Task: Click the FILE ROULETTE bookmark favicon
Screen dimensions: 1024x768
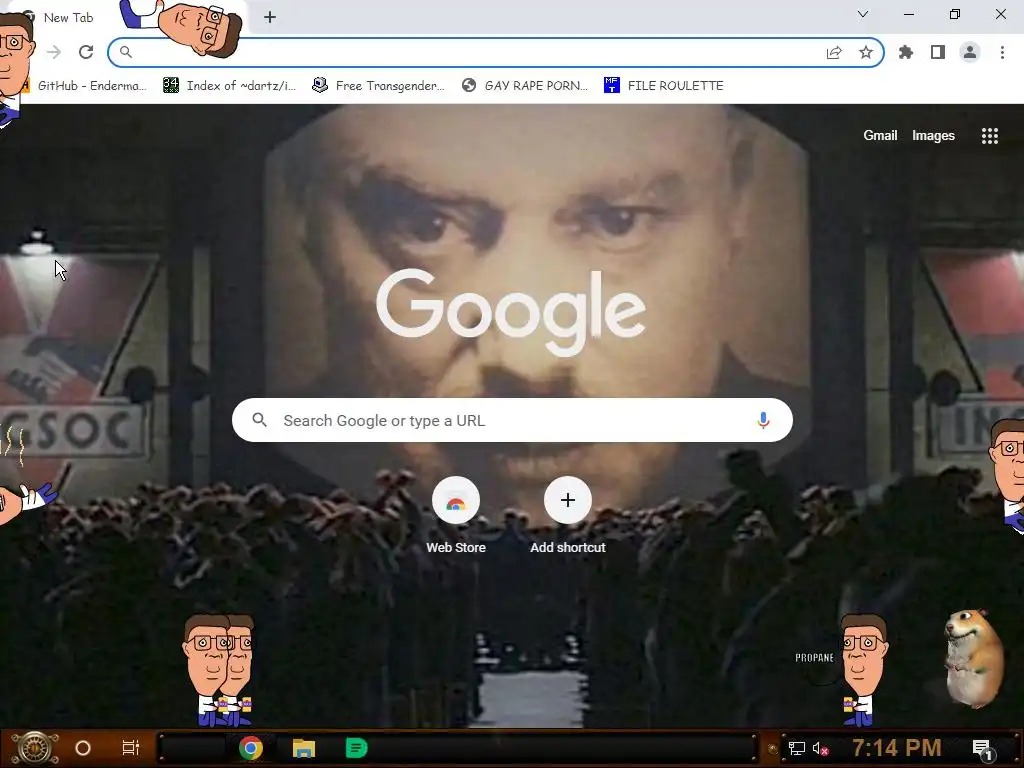Action: coord(611,85)
